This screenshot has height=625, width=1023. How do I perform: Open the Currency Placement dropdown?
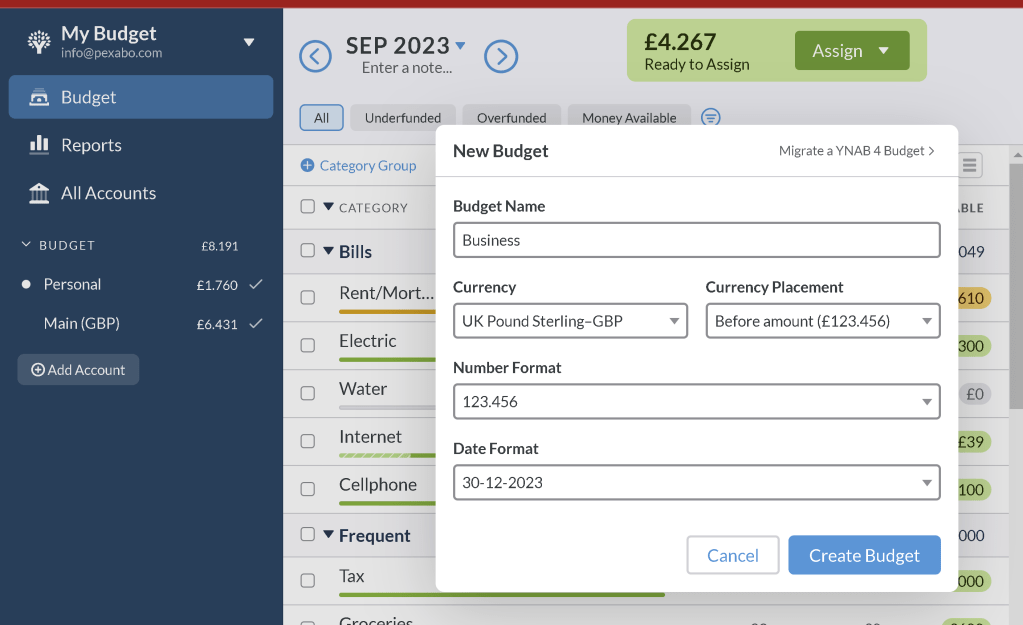click(x=823, y=321)
